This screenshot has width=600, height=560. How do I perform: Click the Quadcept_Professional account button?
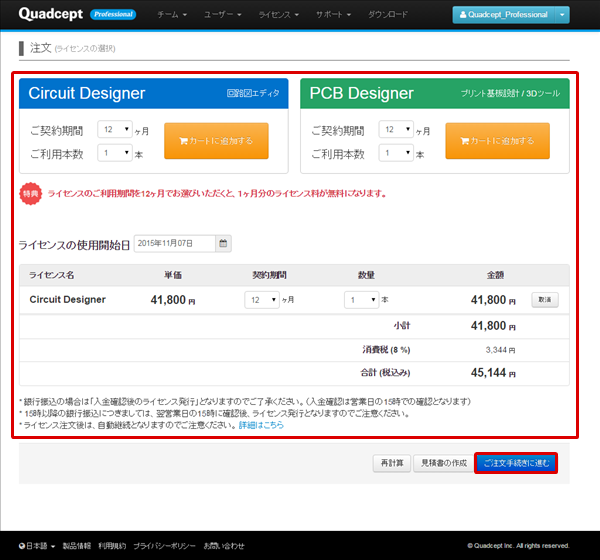pos(504,15)
